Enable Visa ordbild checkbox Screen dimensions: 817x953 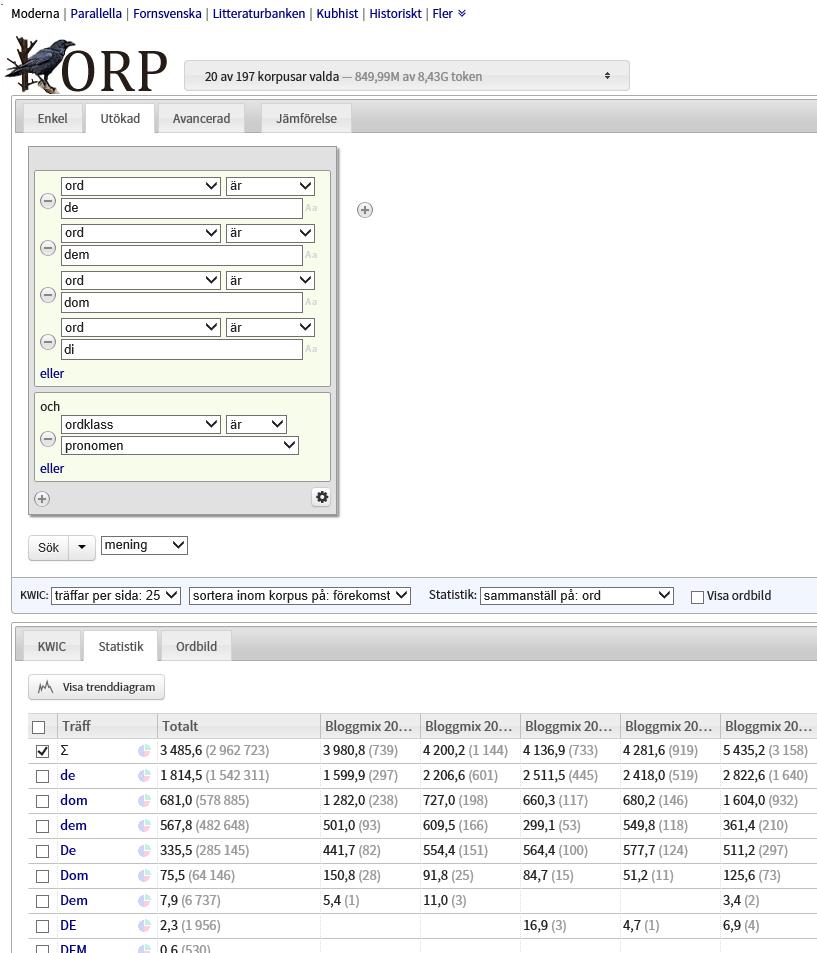pyautogui.click(x=697, y=597)
